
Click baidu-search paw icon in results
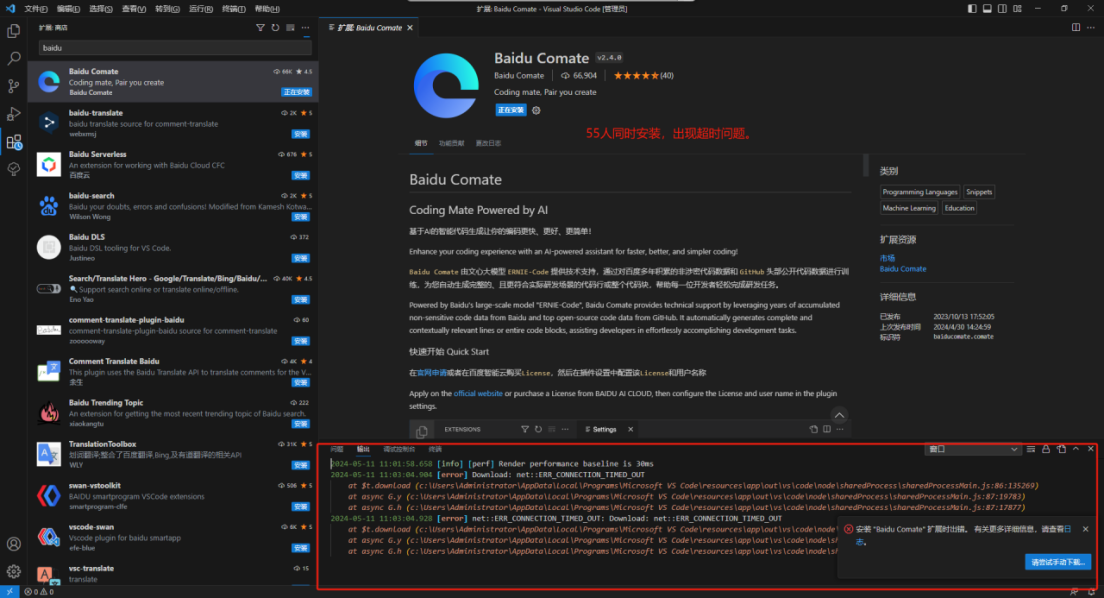[49, 206]
